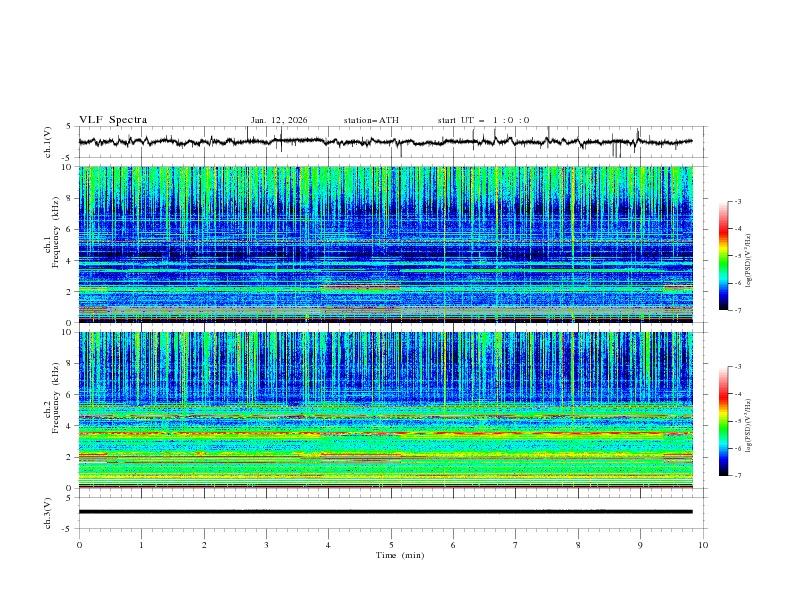Viewport: 792px width, 612px height.
Task: Click the "-3" label on ch.2 color bar
Action: click(738, 367)
